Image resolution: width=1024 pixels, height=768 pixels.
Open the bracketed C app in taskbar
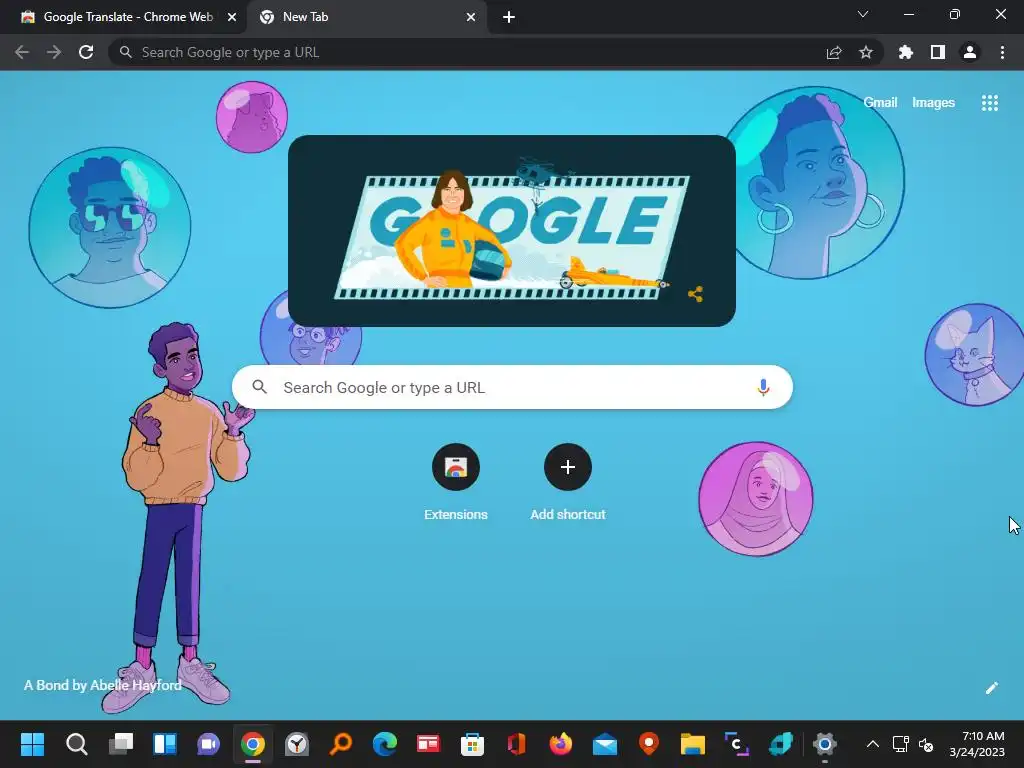click(737, 744)
